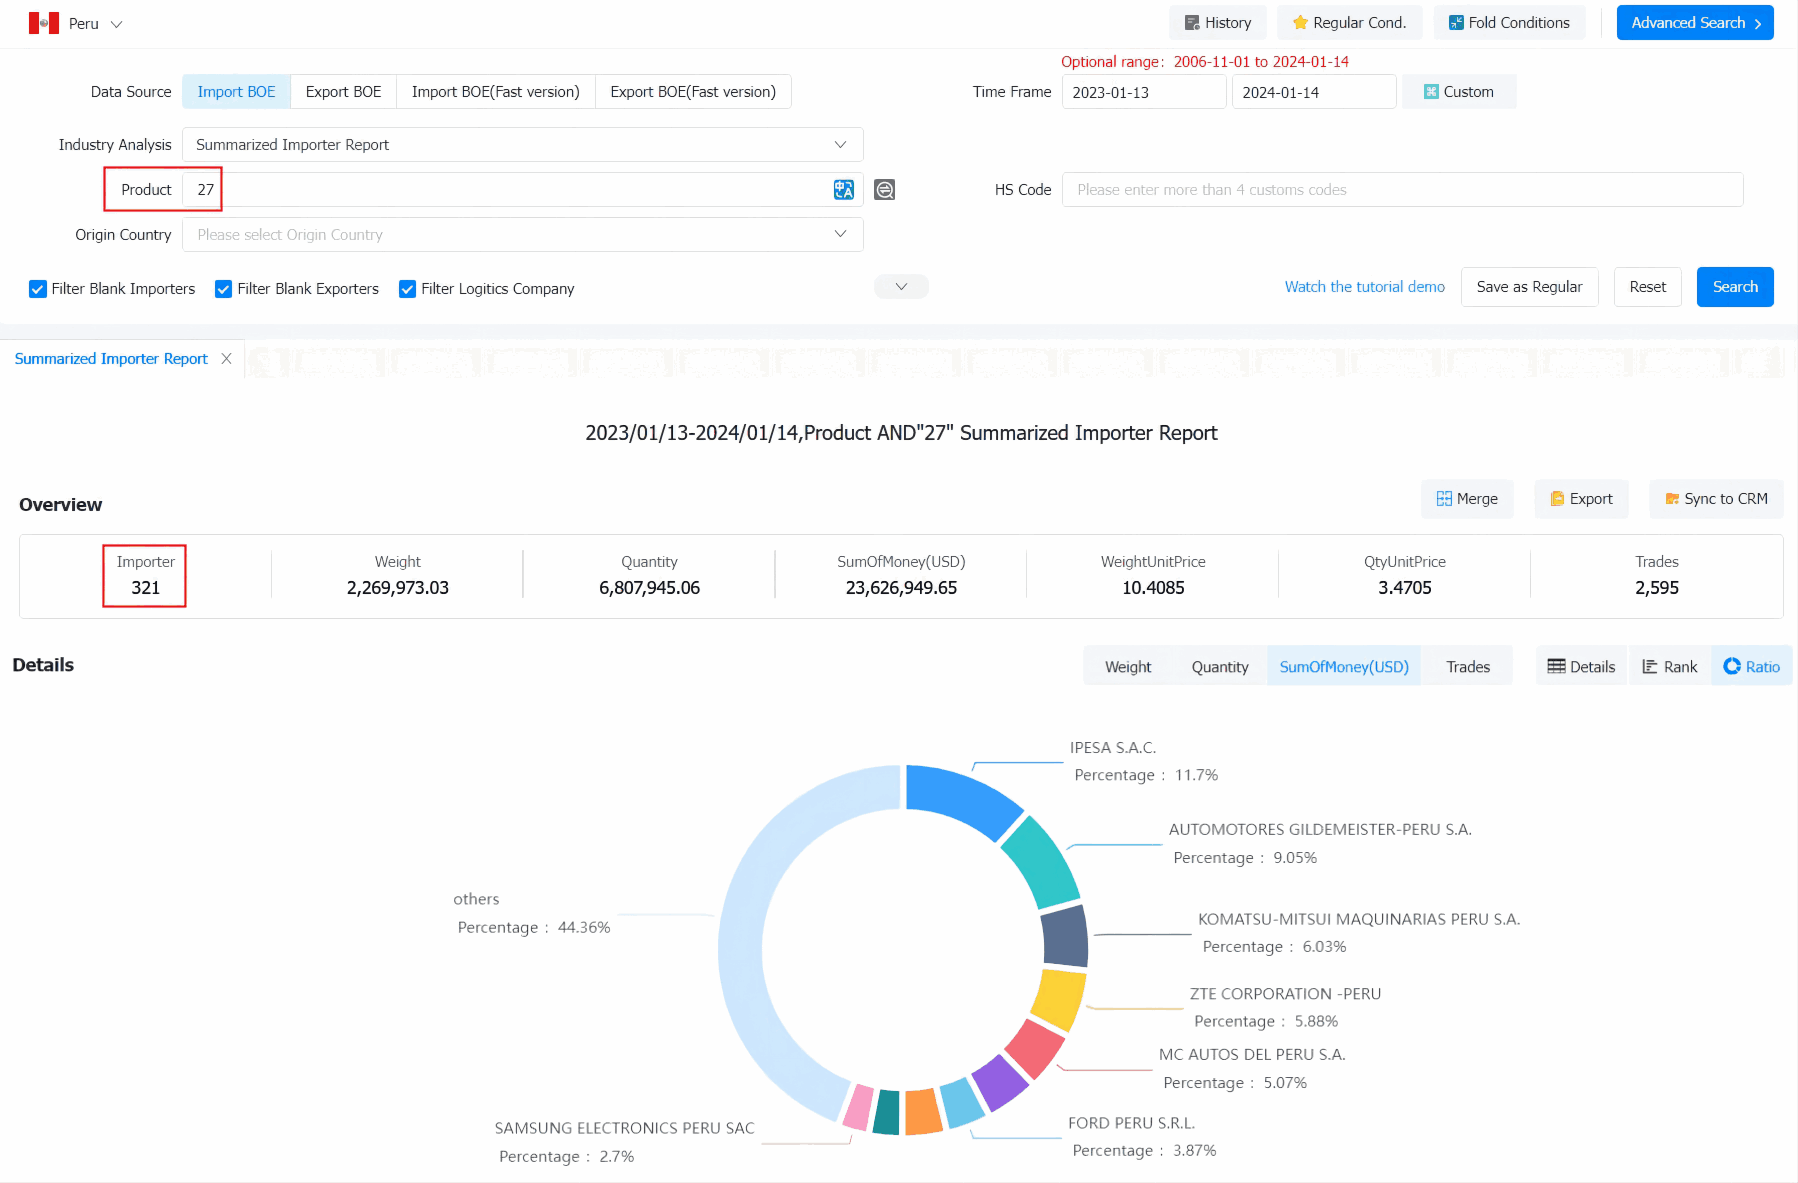
Task: Select Export BOE data source
Action: [x=343, y=92]
